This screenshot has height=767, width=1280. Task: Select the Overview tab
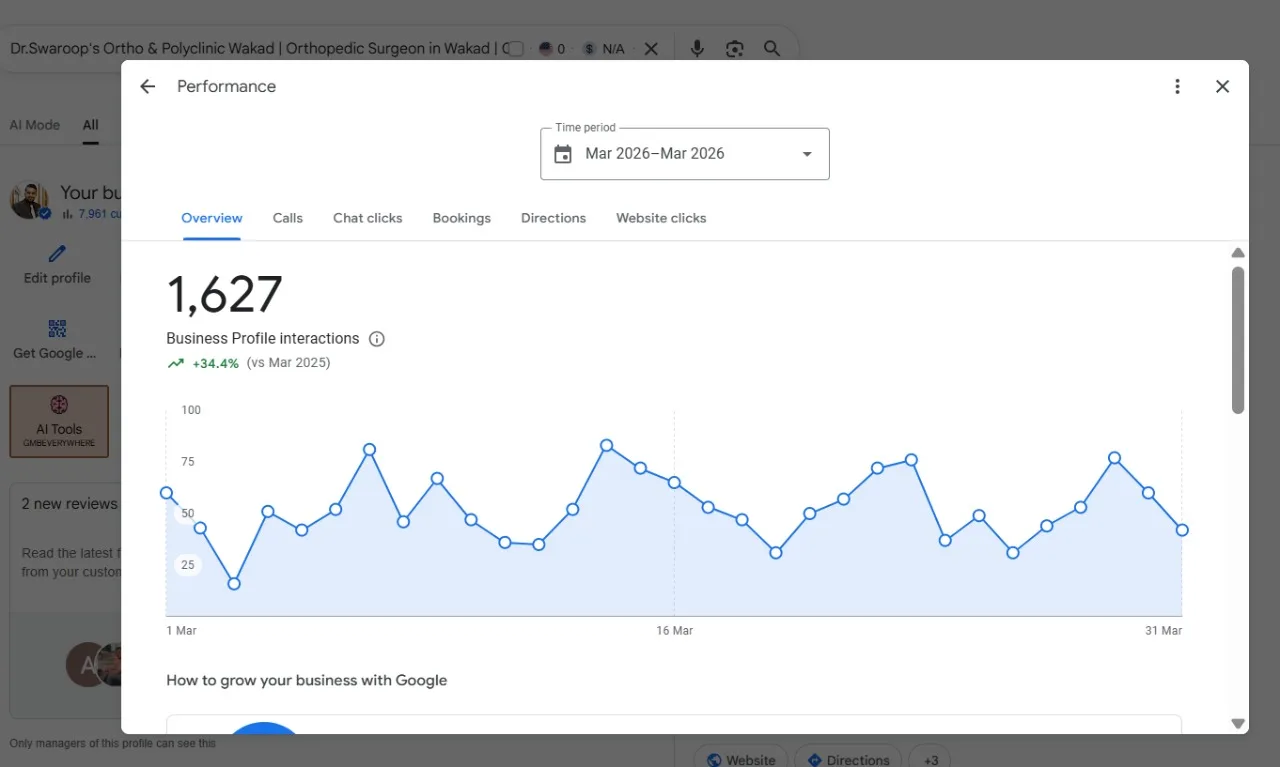pyautogui.click(x=212, y=218)
